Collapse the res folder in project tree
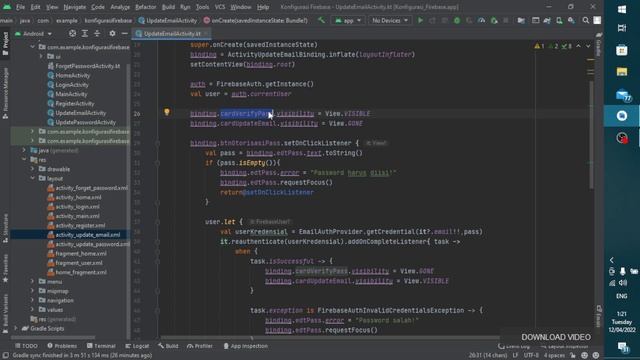This screenshot has width=640, height=360. click(24, 160)
